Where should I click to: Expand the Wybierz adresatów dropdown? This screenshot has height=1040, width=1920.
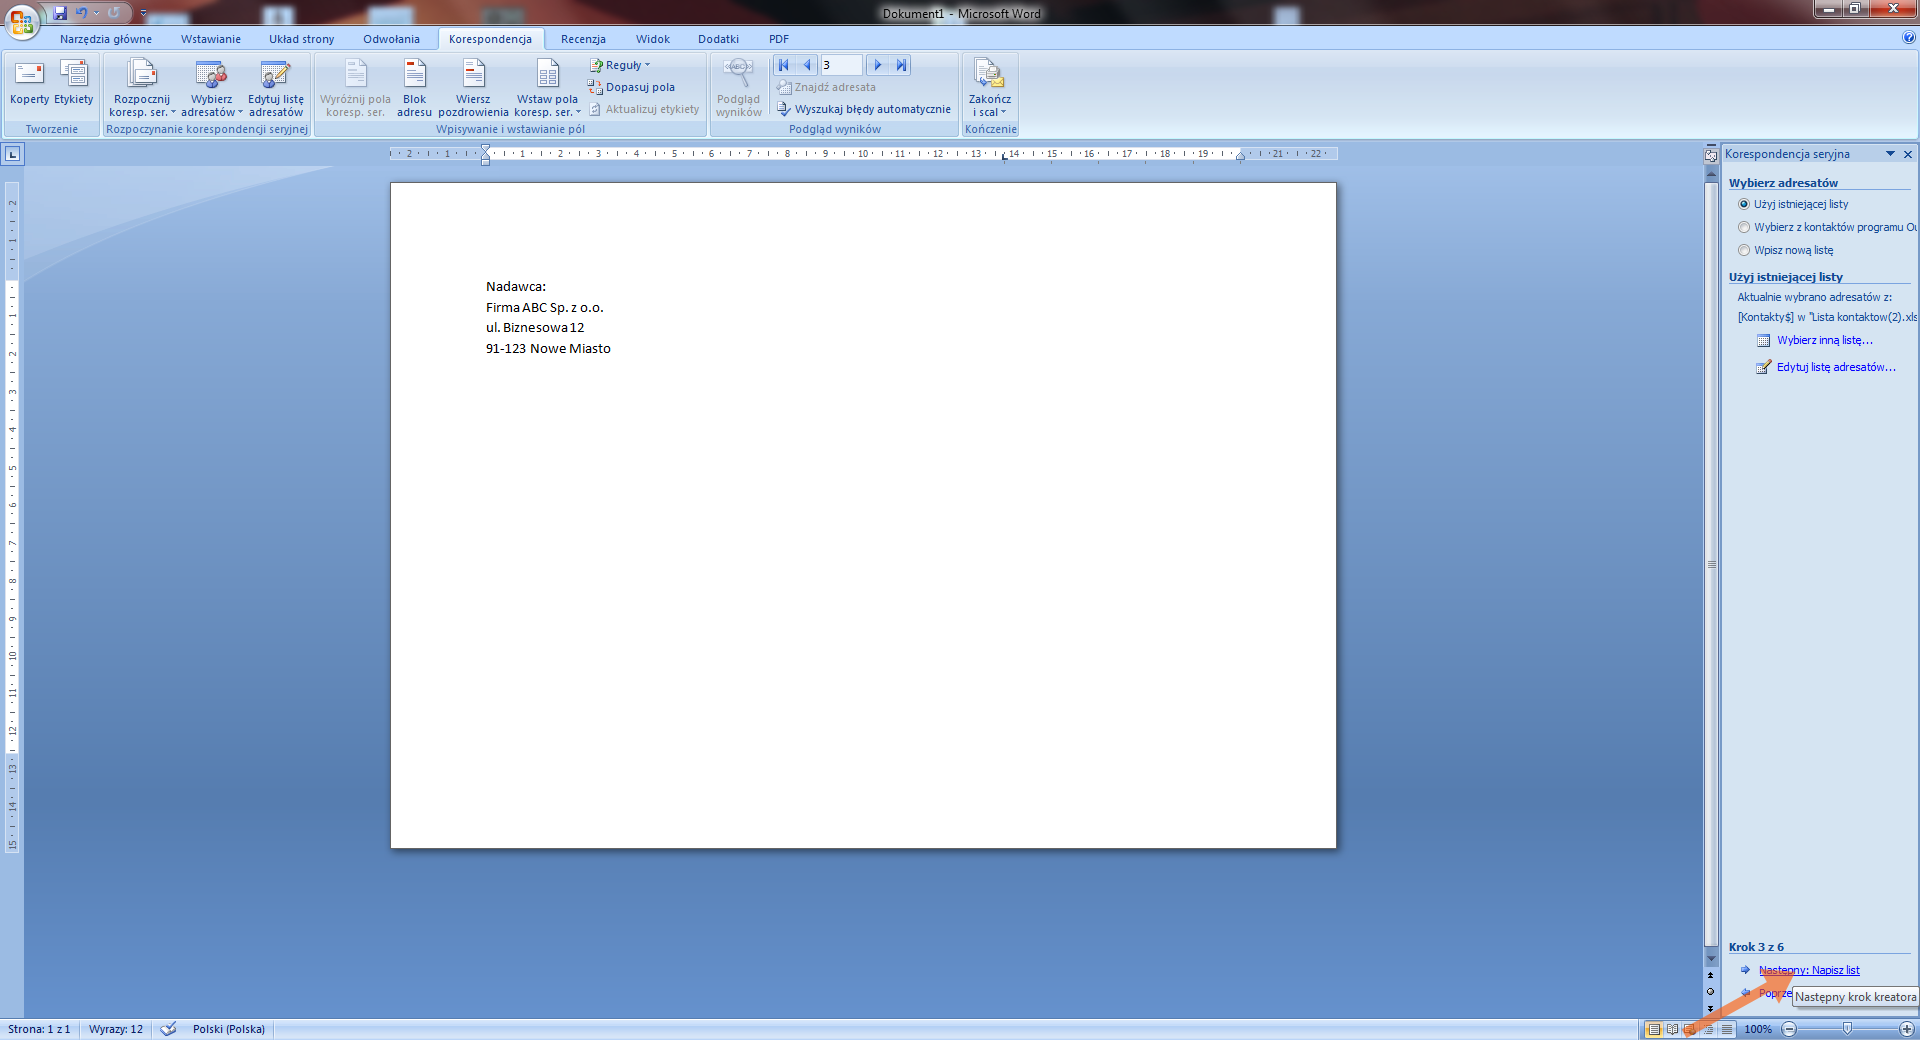[211, 88]
